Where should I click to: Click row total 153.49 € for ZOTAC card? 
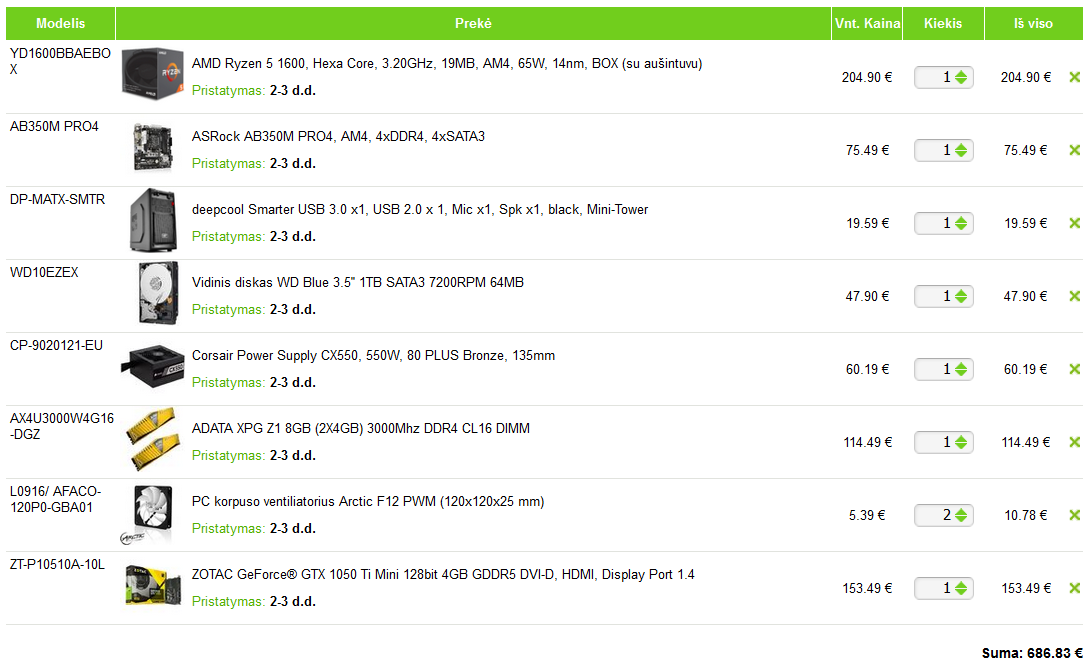click(x=1025, y=588)
